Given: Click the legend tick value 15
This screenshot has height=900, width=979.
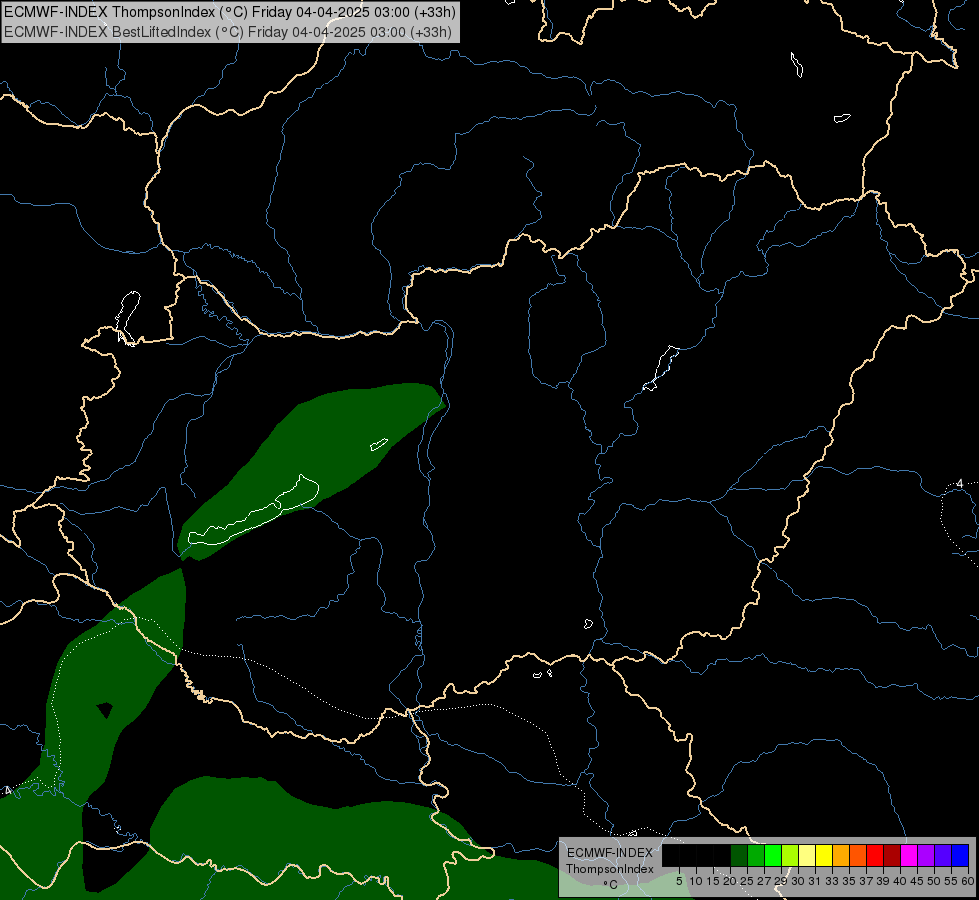Looking at the screenshot, I should [713, 881].
